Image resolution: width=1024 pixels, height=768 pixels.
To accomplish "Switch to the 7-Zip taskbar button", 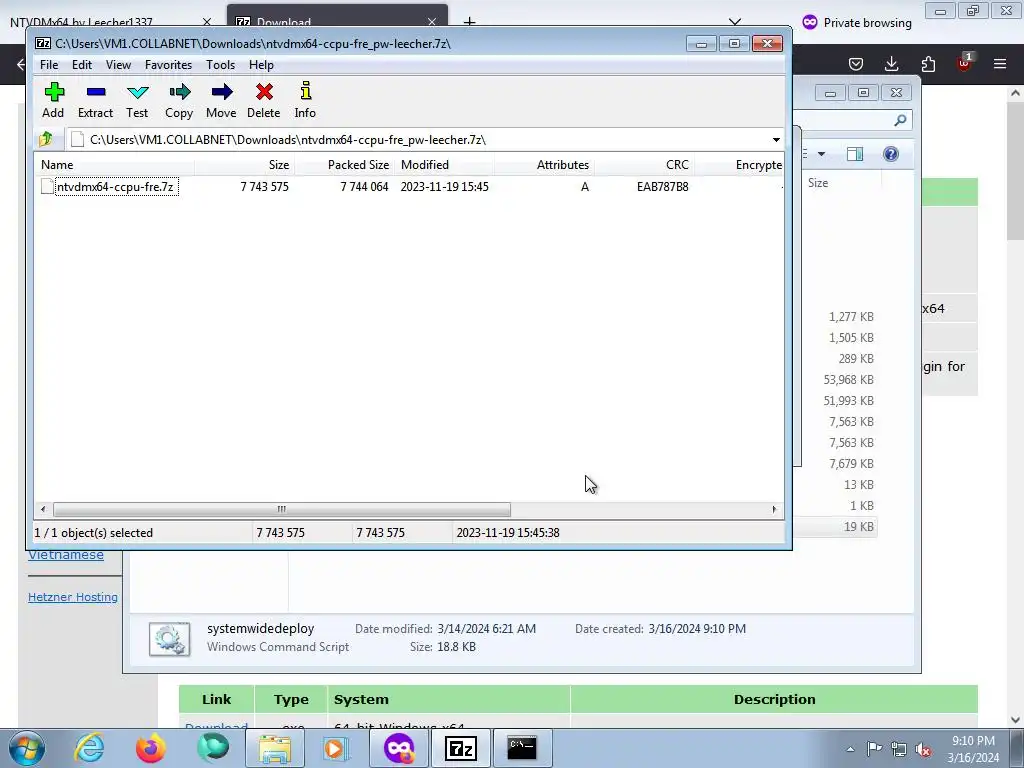I will [460, 748].
